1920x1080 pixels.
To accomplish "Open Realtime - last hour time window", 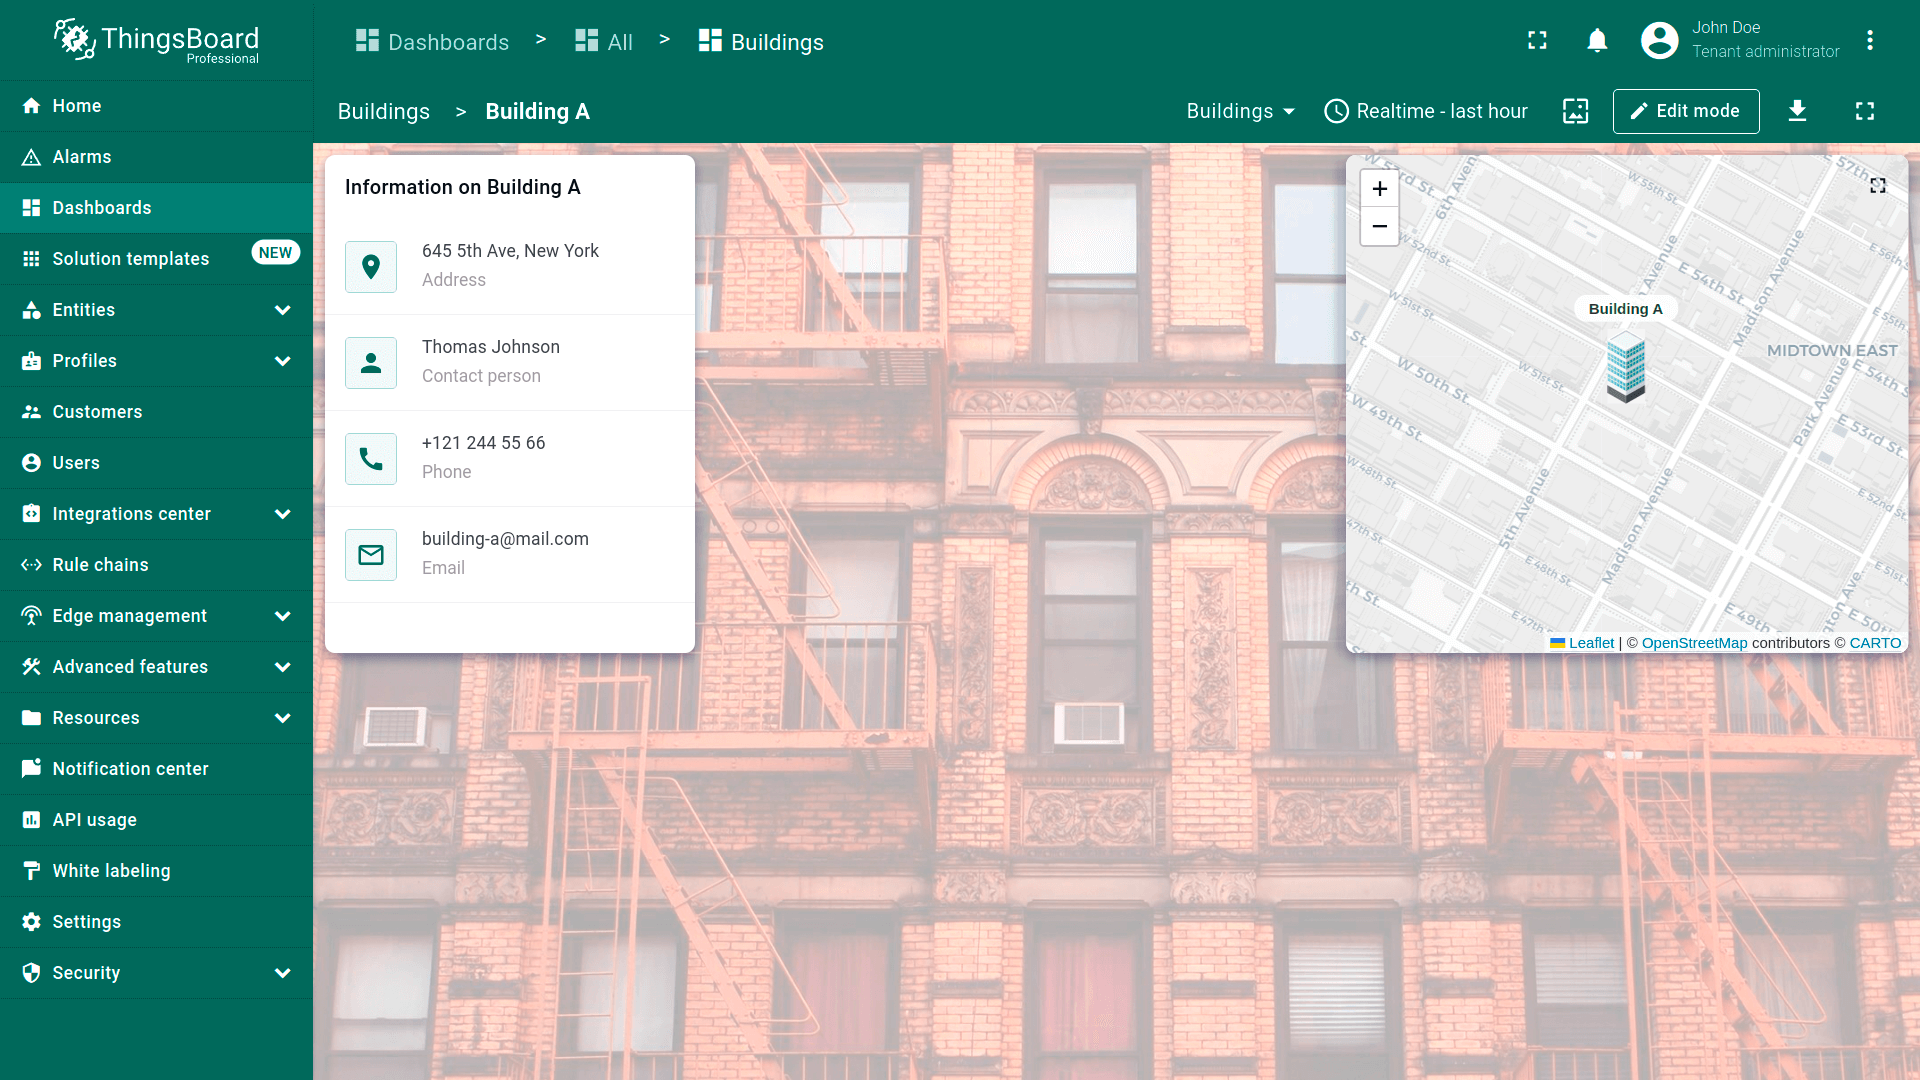I will tap(1426, 111).
